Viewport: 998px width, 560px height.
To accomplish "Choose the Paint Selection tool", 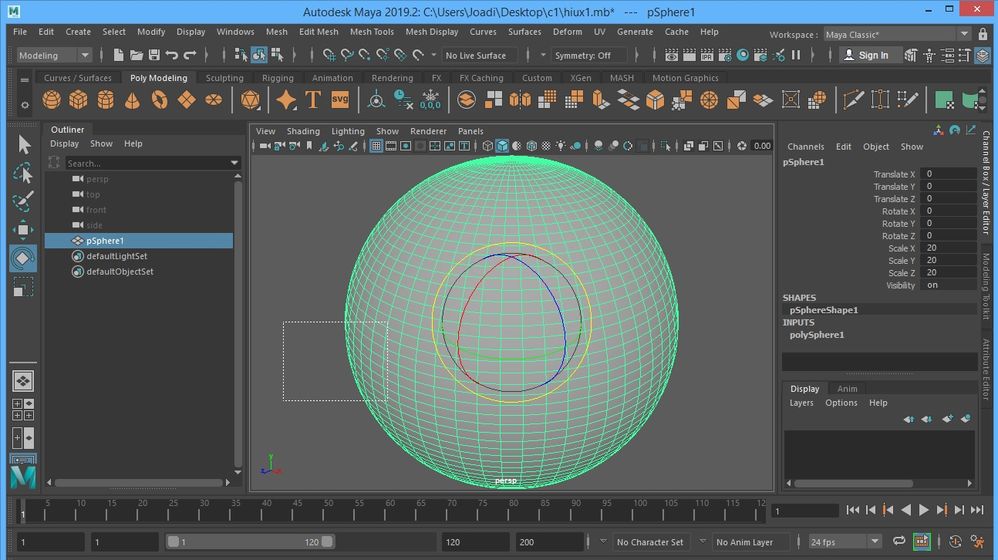I will (23, 202).
